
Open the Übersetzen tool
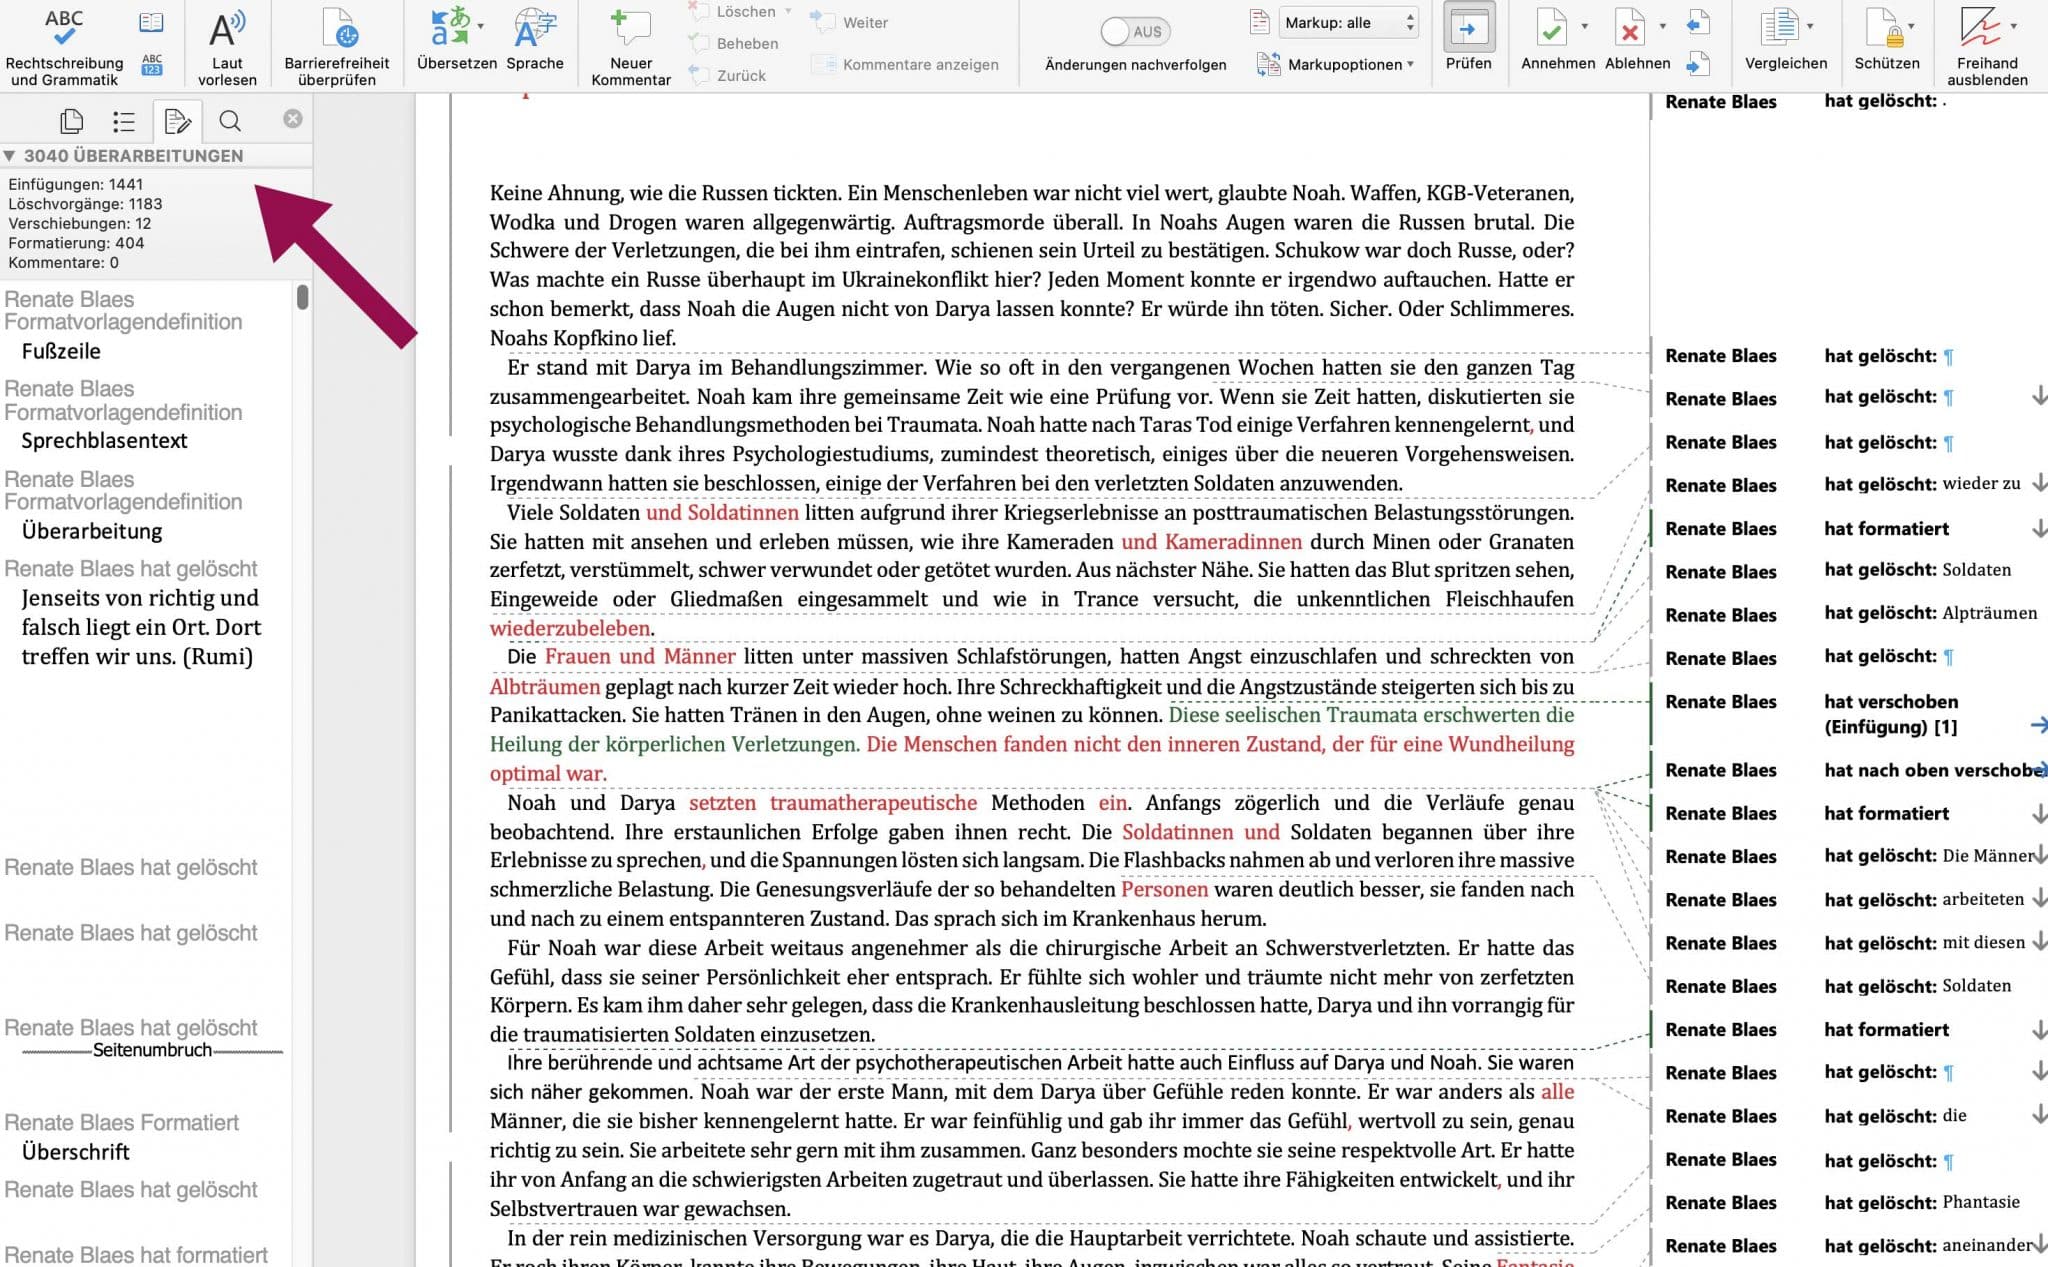456,29
